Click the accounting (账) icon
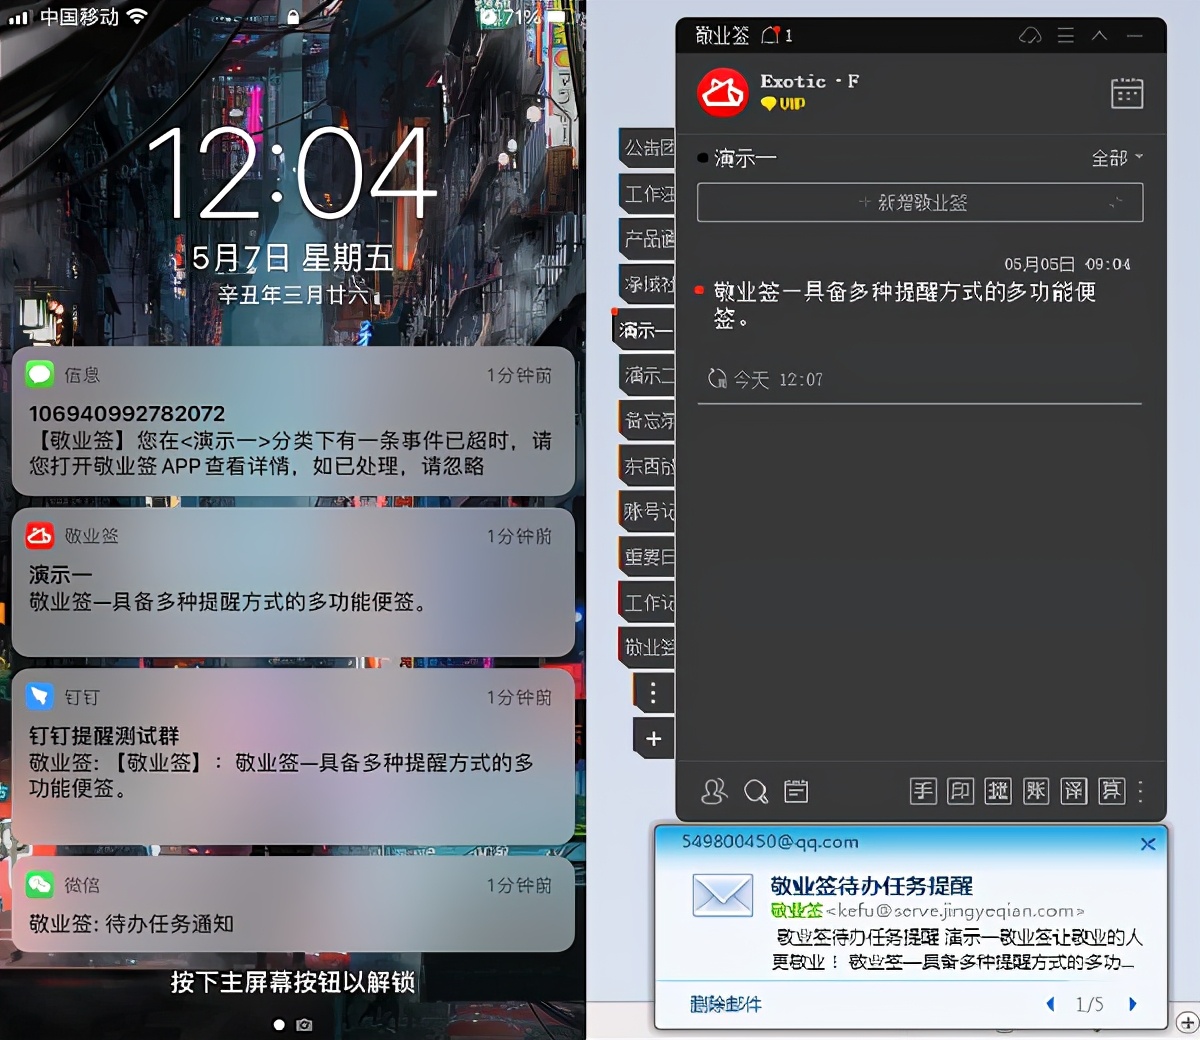1200x1040 pixels. [x=1036, y=791]
